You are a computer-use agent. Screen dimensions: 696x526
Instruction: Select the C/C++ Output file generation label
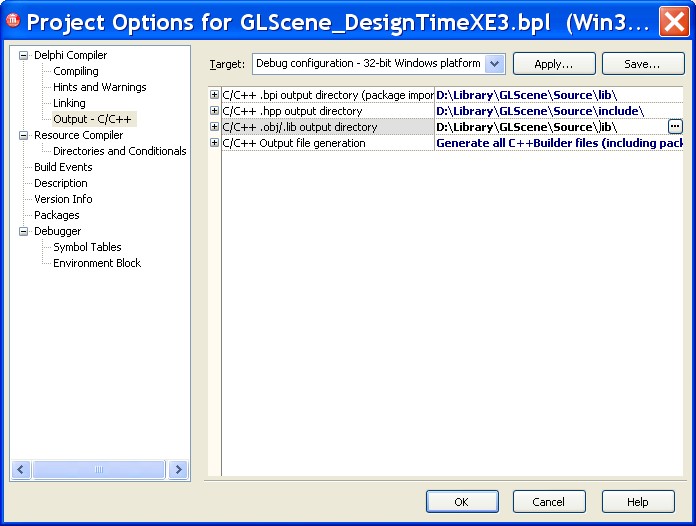click(x=294, y=143)
